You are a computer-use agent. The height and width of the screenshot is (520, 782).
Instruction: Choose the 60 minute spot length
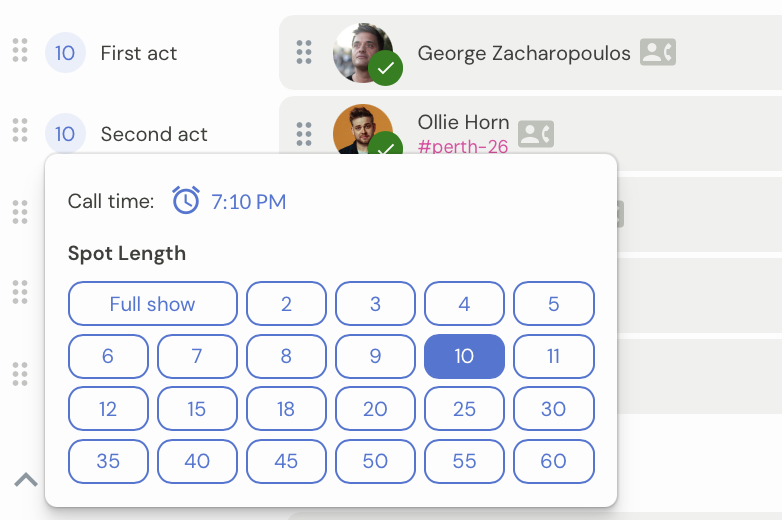(553, 461)
